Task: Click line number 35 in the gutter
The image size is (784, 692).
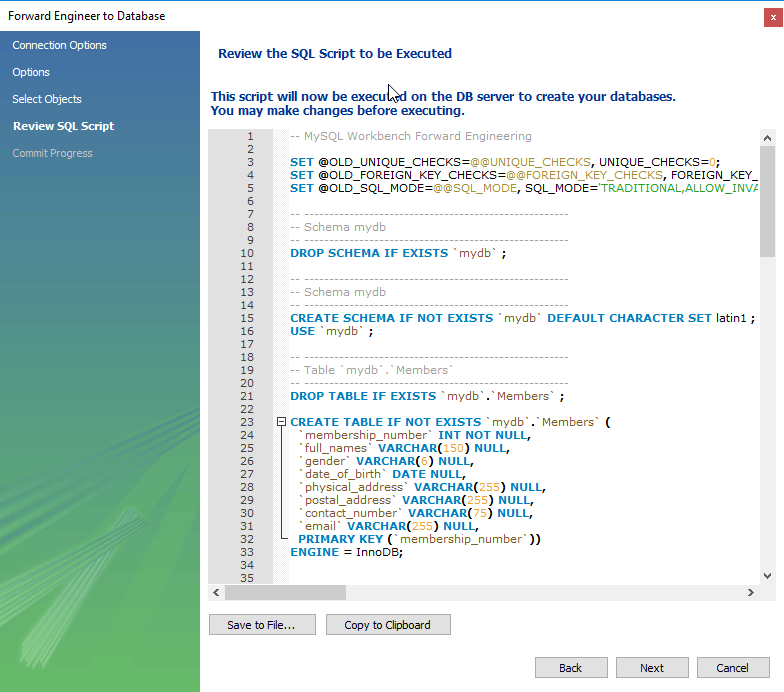Action: click(247, 578)
